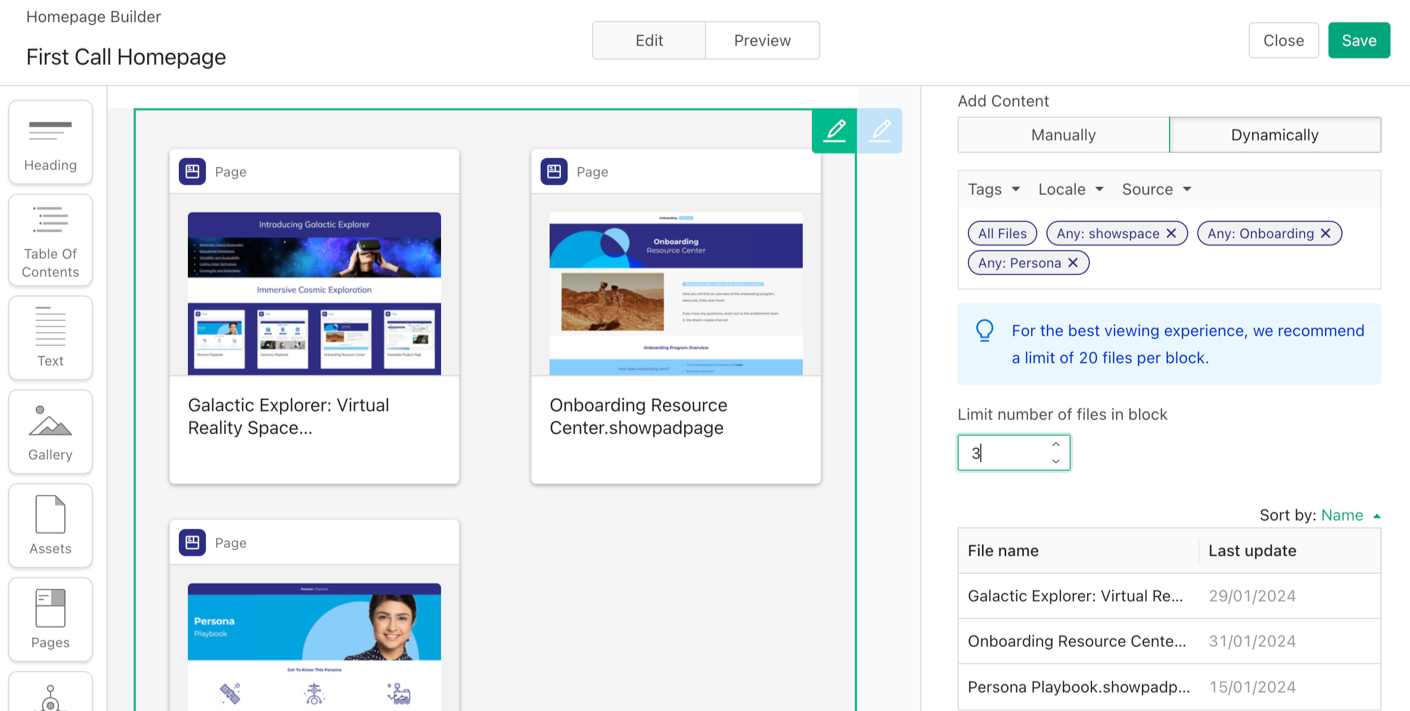Viewport: 1410px width, 711px height.
Task: Click the date 31/01/2024
Action: (x=1252, y=642)
